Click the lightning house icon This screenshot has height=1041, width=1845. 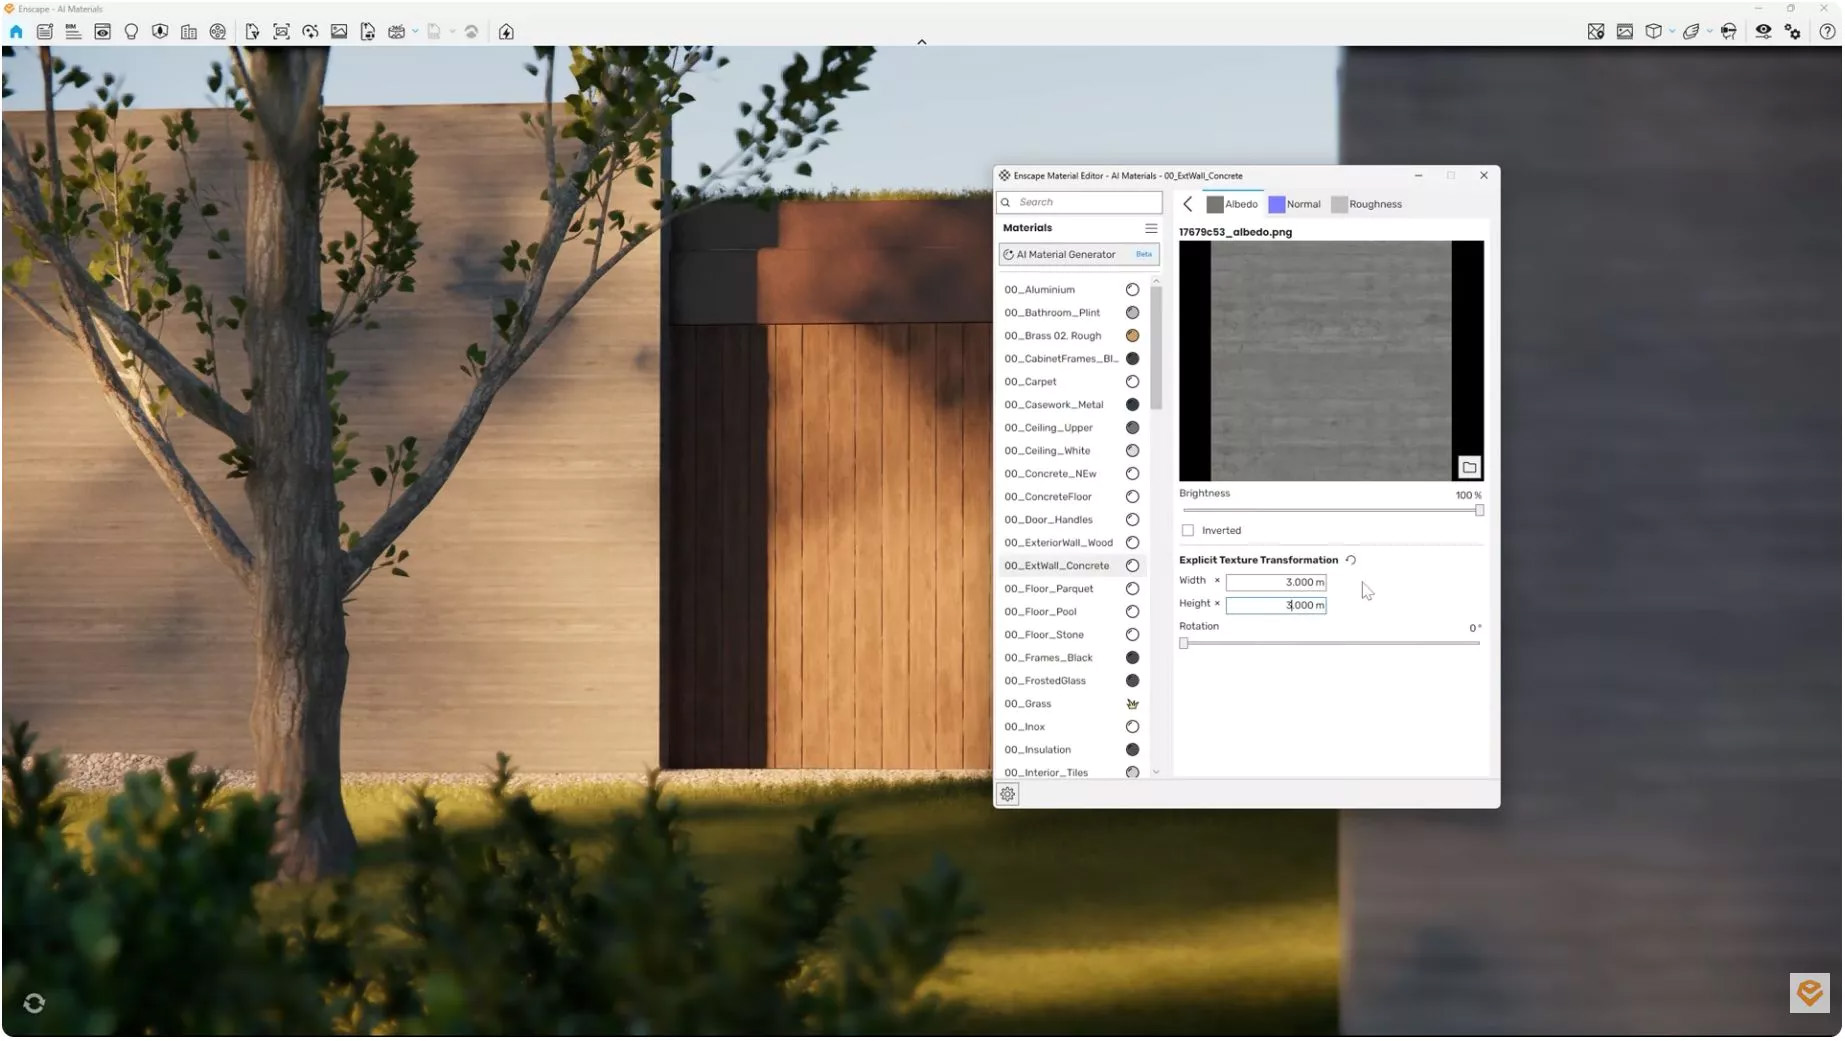(x=507, y=32)
